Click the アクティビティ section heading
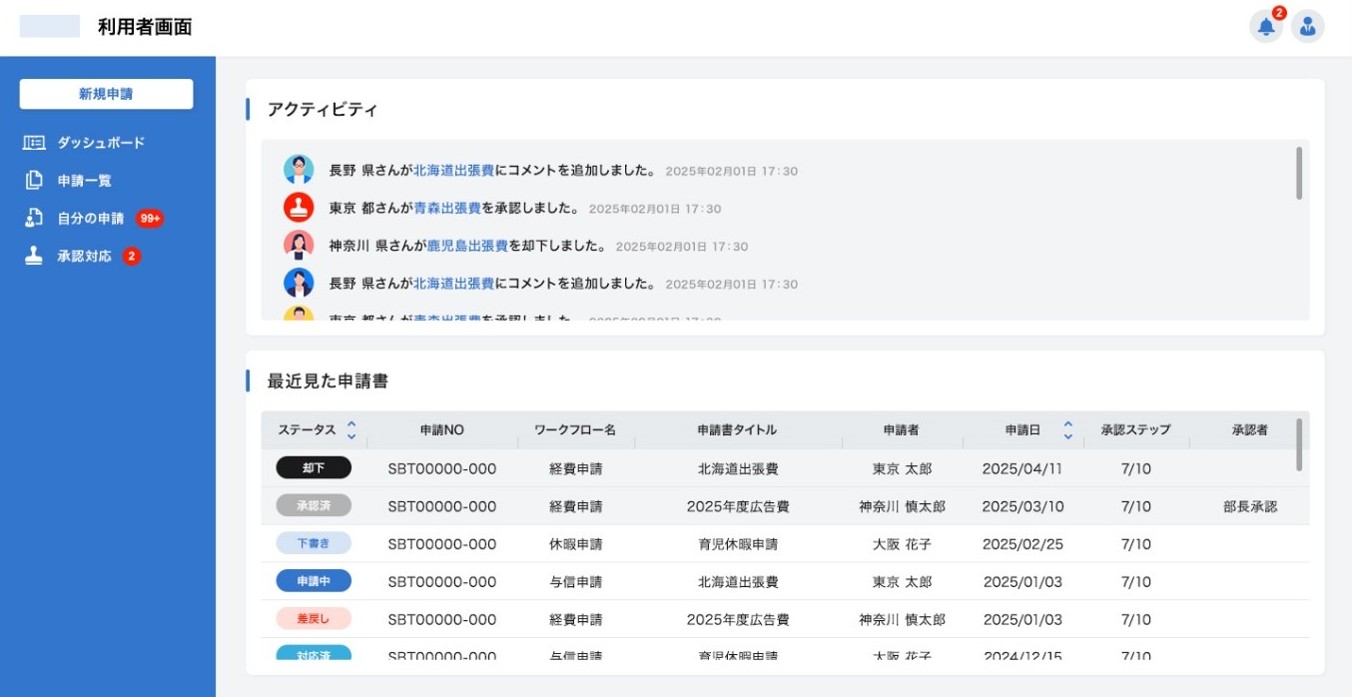 pyautogui.click(x=322, y=110)
